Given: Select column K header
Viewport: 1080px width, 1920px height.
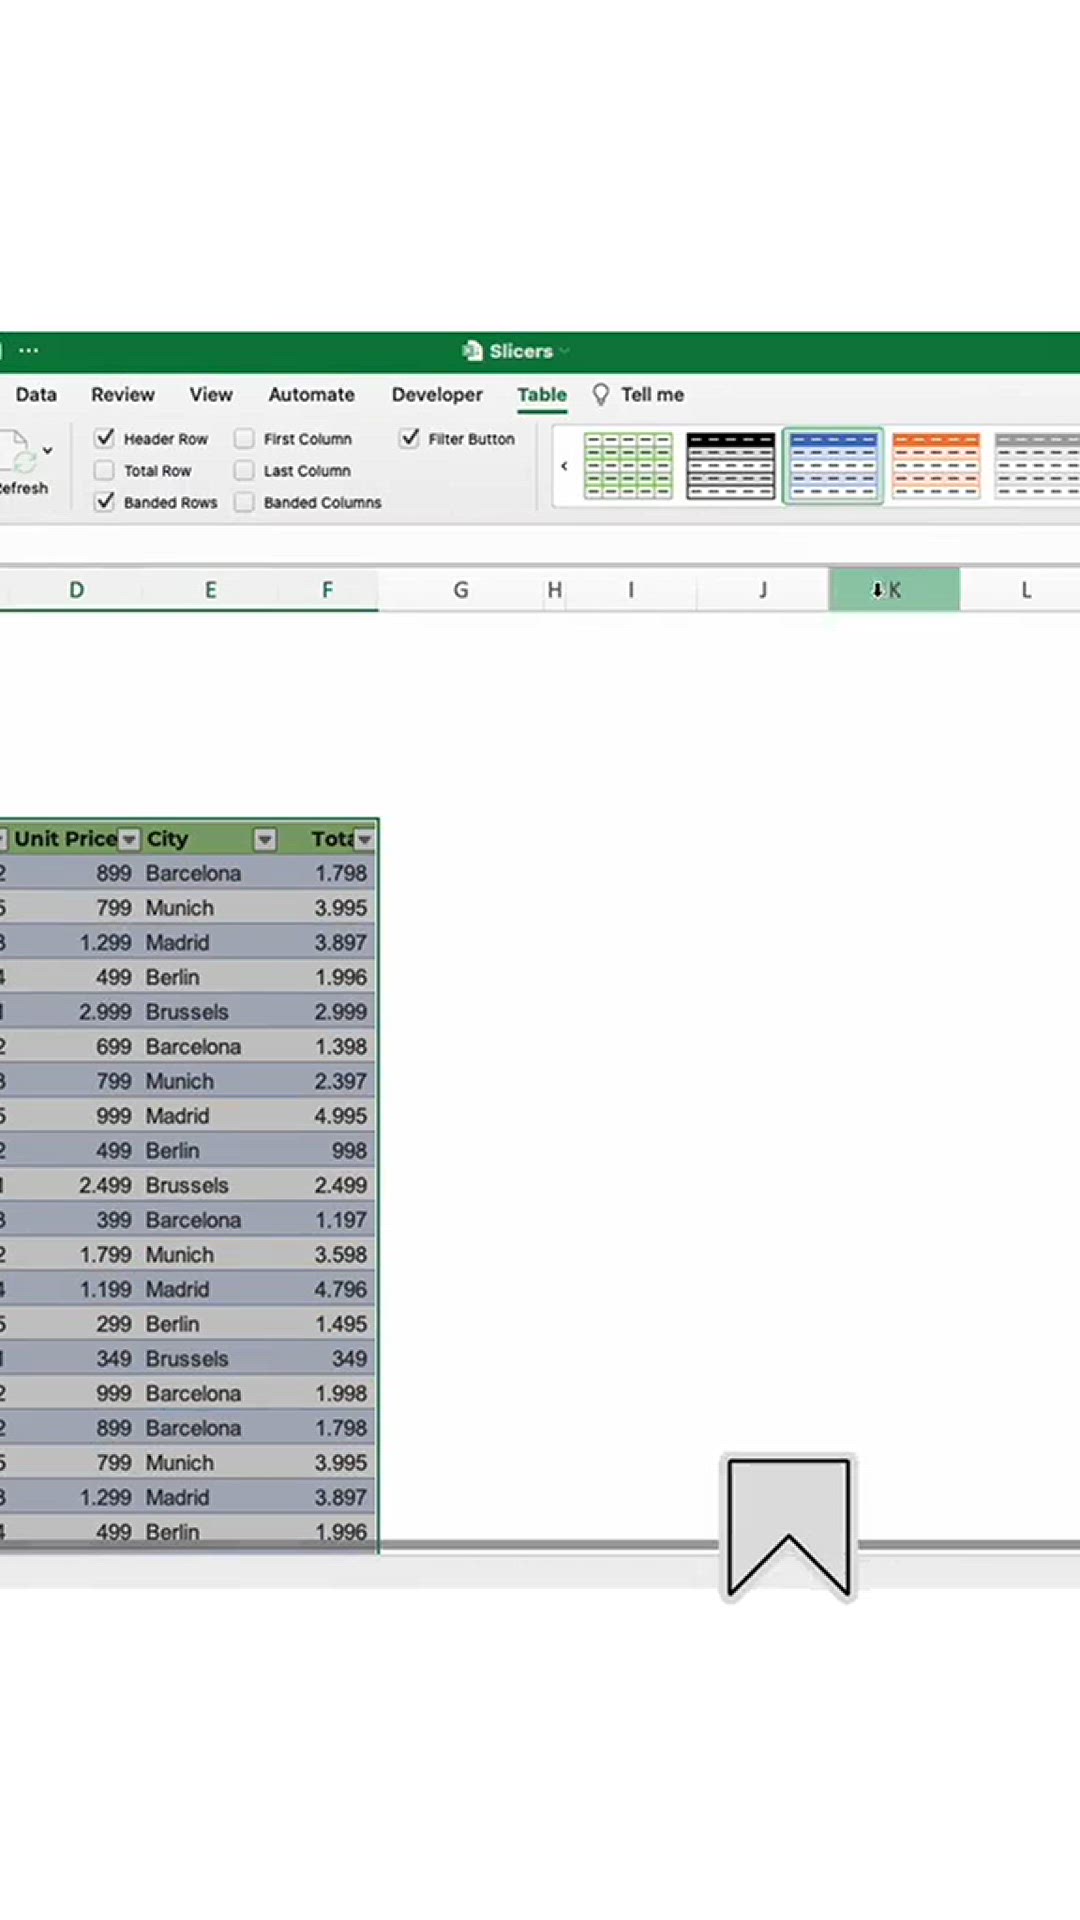Looking at the screenshot, I should click(894, 590).
